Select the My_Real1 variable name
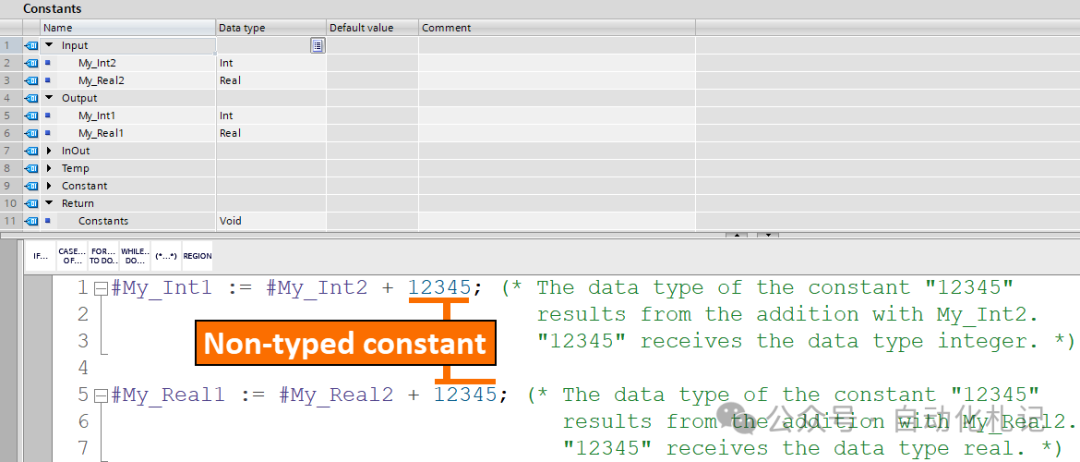Viewport: 1080px width, 462px height. [x=101, y=133]
